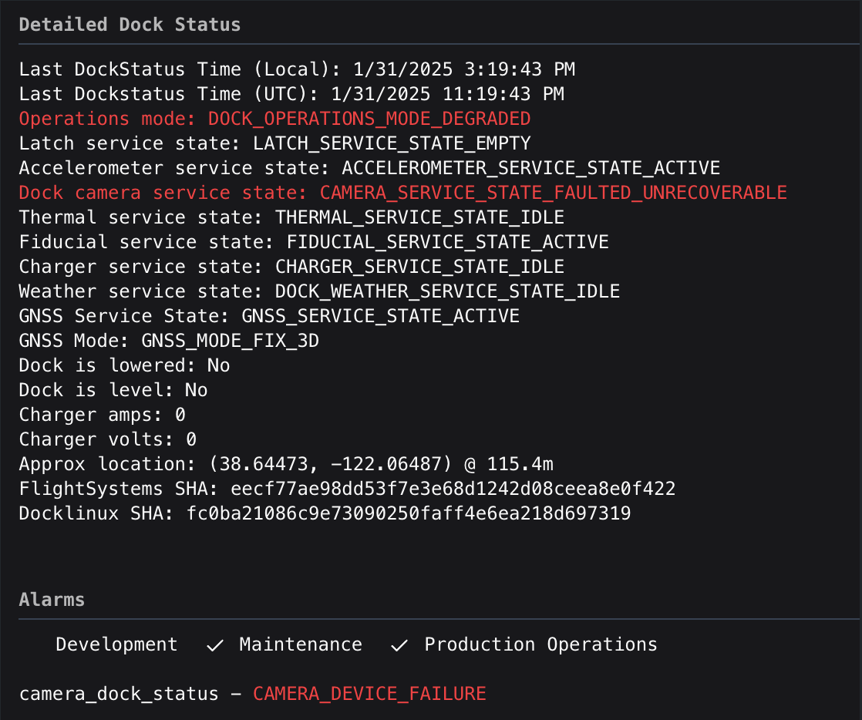Select the 'Last DockStatus Time (Local)' line
862x720 pixels.
297,69
